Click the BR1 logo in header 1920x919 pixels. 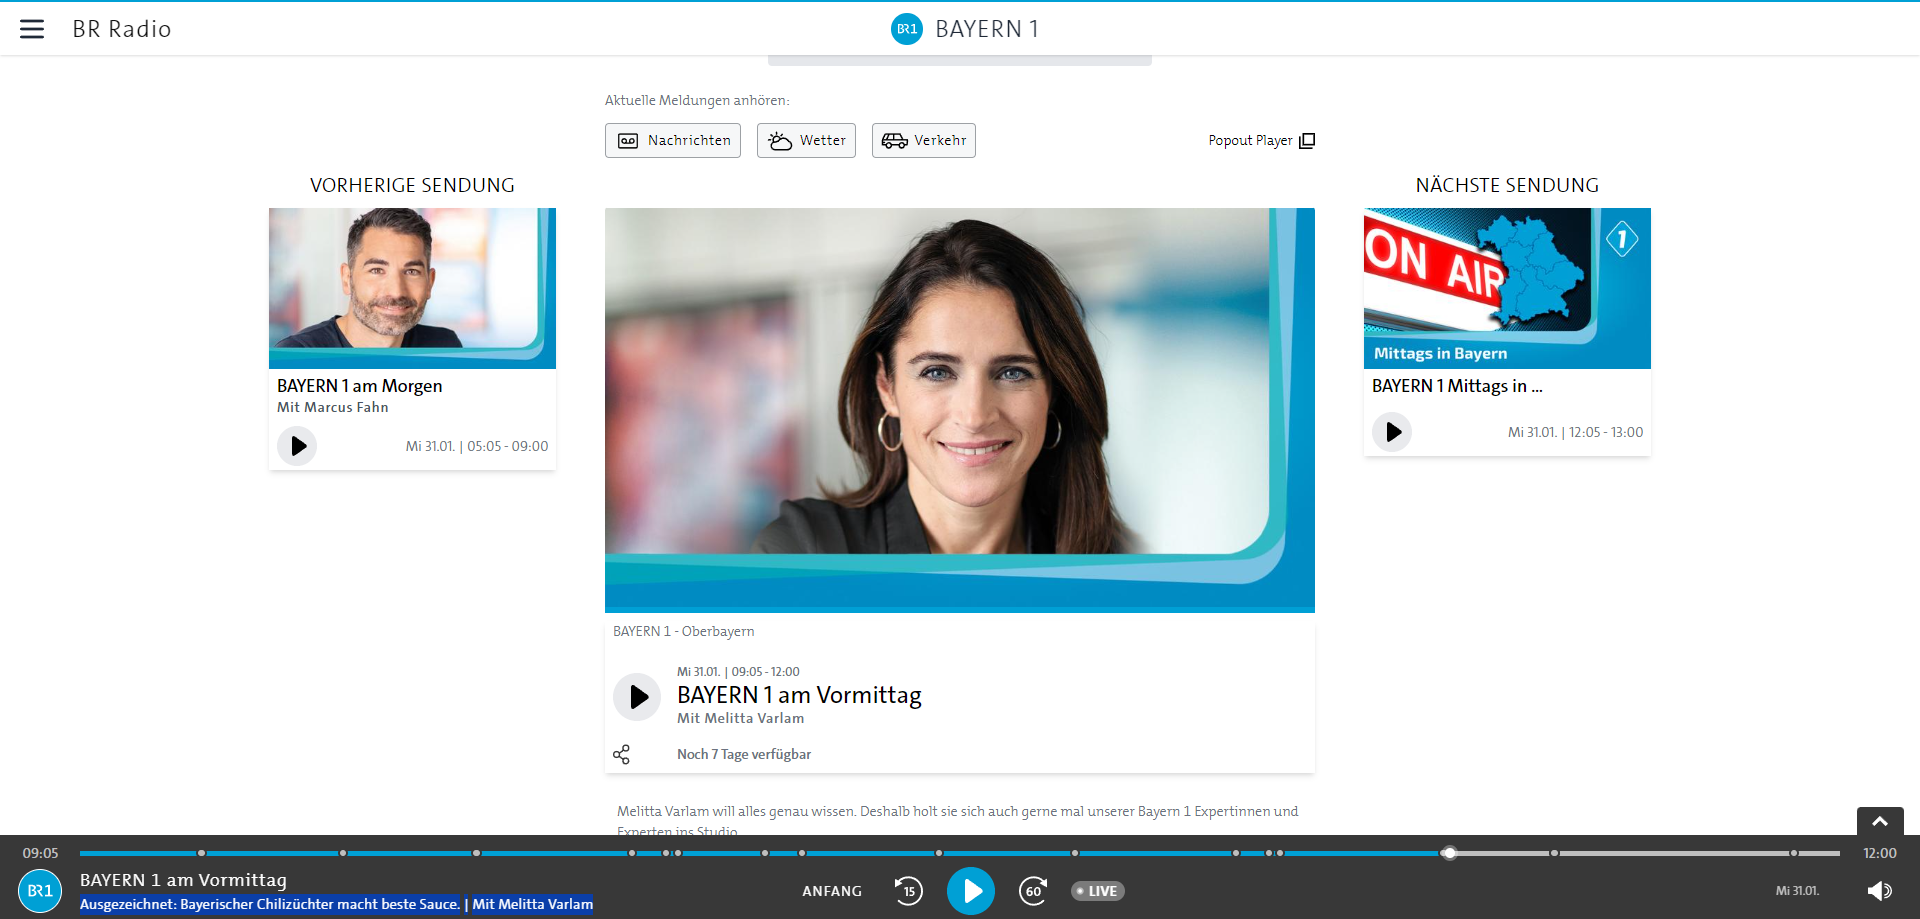(907, 29)
